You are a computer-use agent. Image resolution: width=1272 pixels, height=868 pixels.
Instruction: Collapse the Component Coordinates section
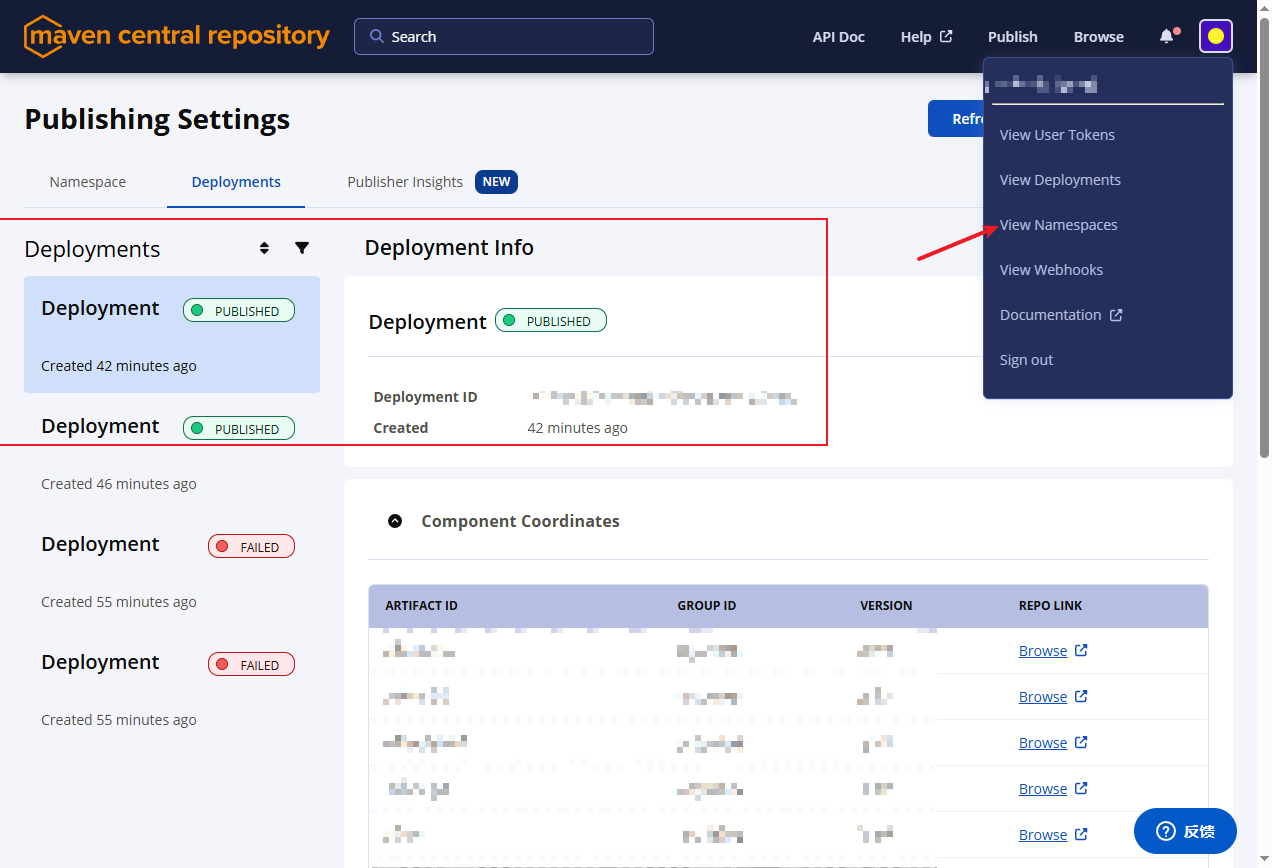pyautogui.click(x=395, y=521)
